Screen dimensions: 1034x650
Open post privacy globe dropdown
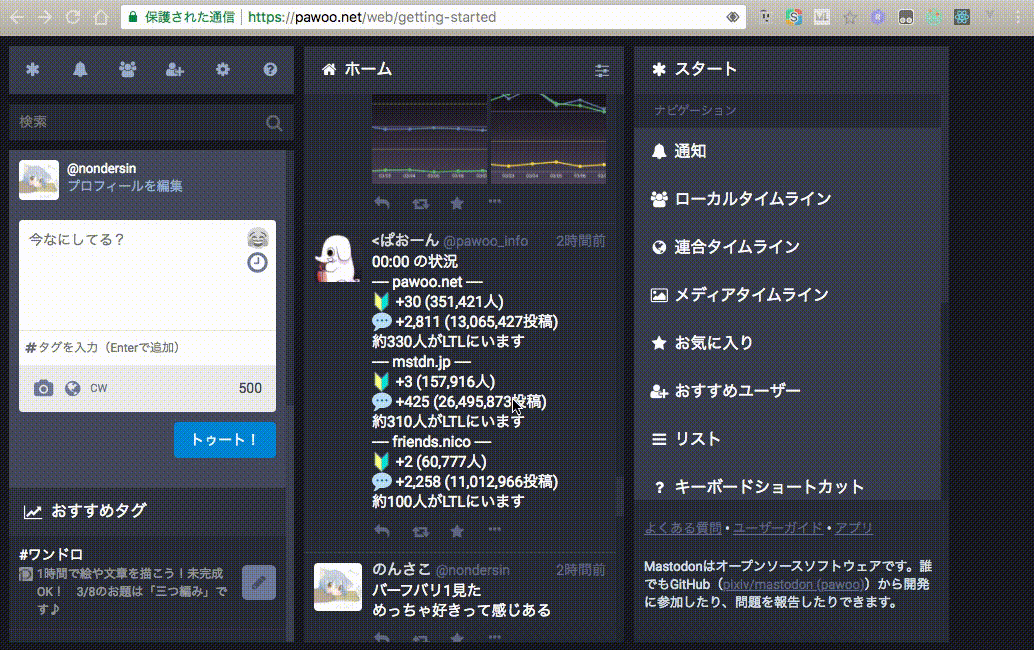pos(73,388)
